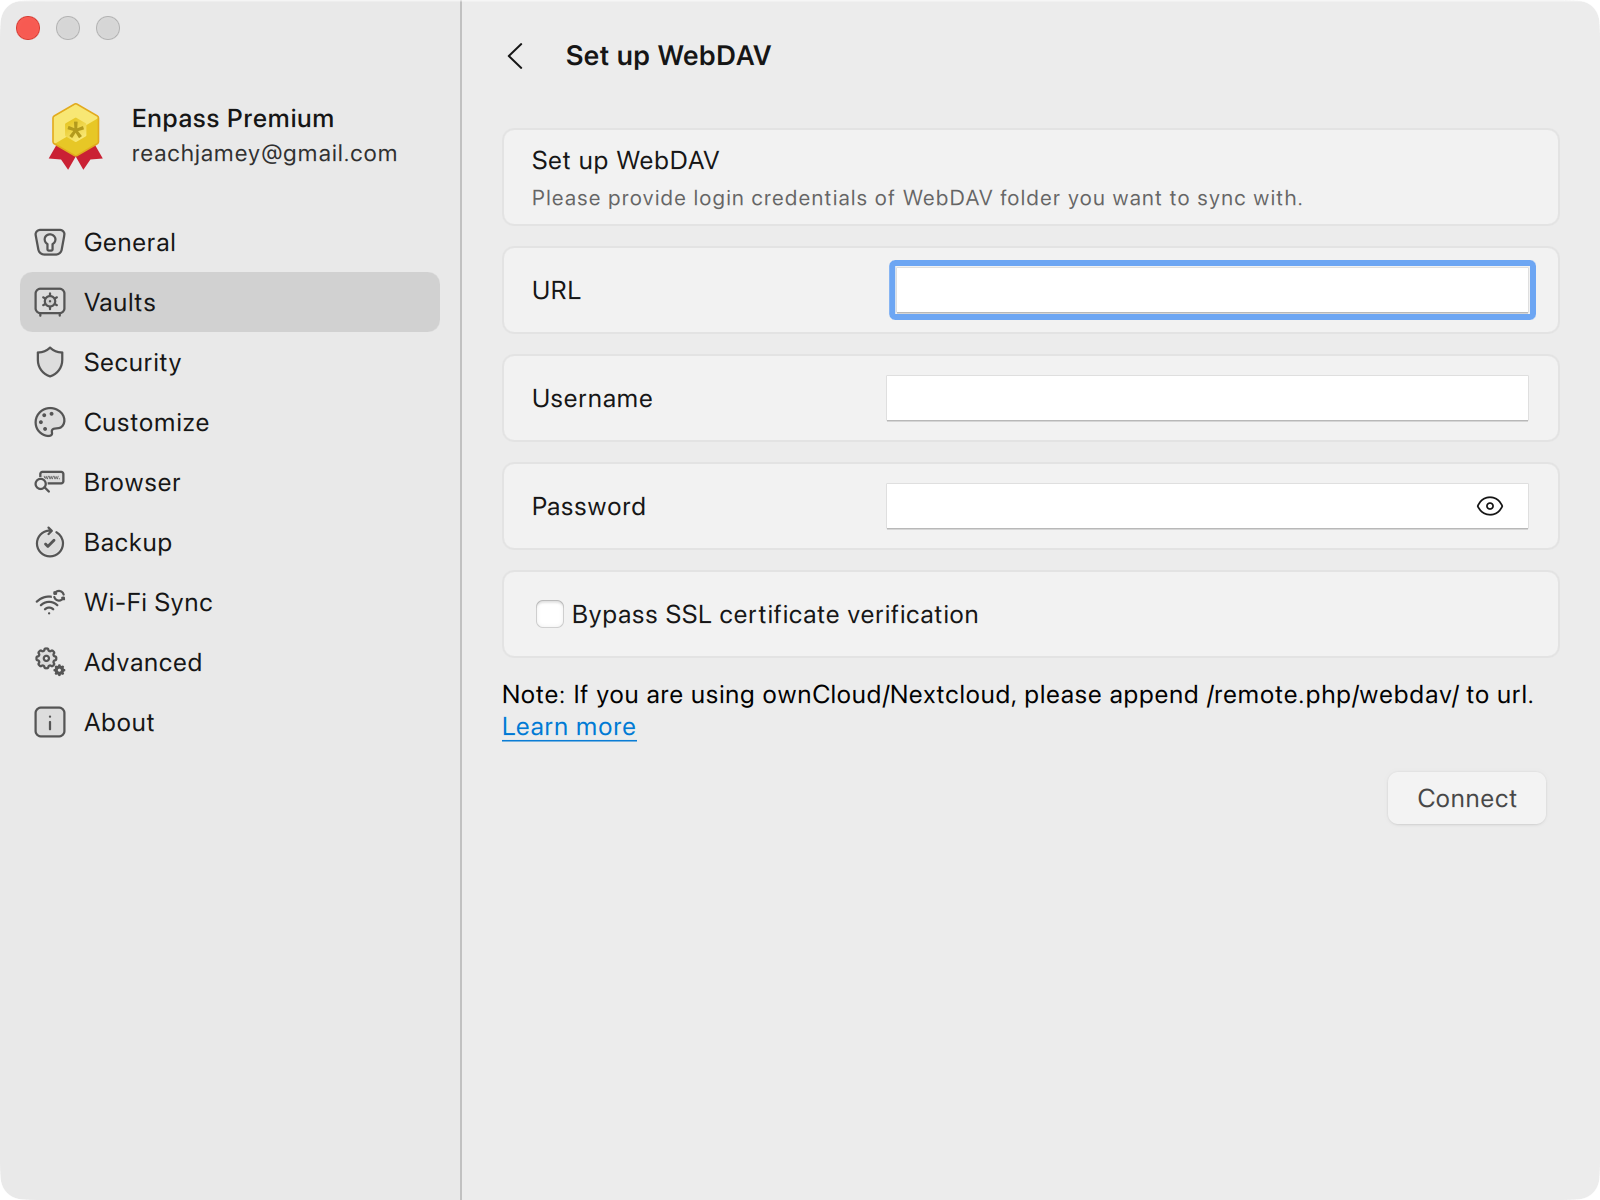Focus the URL input field

coord(1212,290)
